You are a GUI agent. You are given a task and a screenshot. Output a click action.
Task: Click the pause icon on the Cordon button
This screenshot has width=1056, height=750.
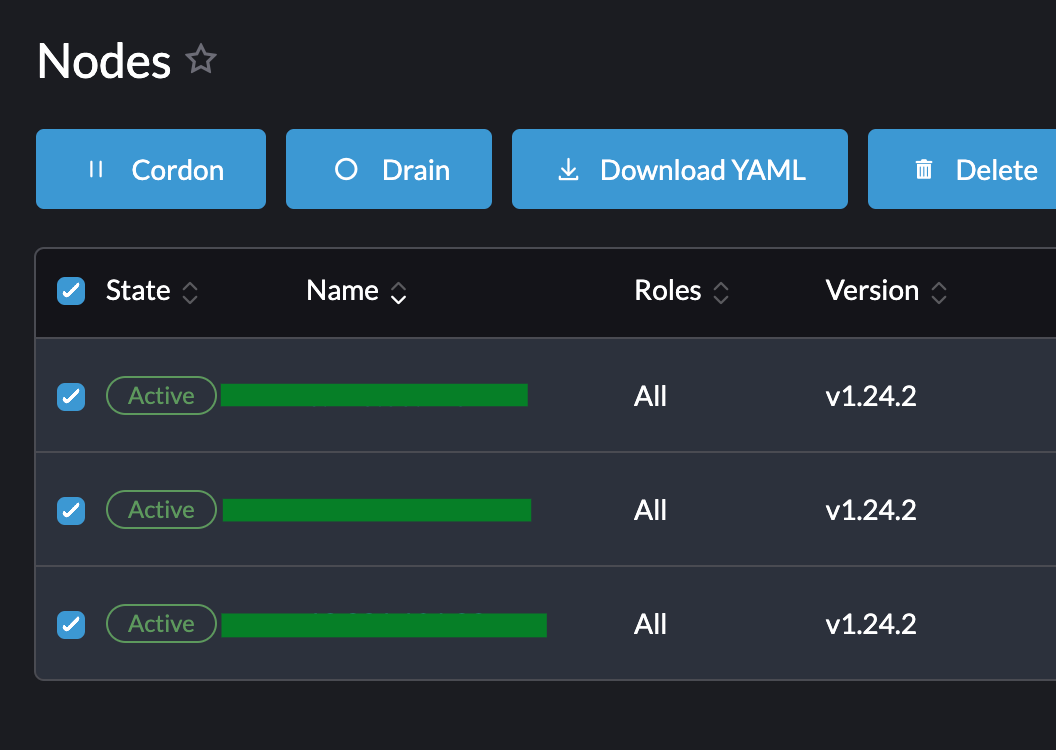pos(95,169)
